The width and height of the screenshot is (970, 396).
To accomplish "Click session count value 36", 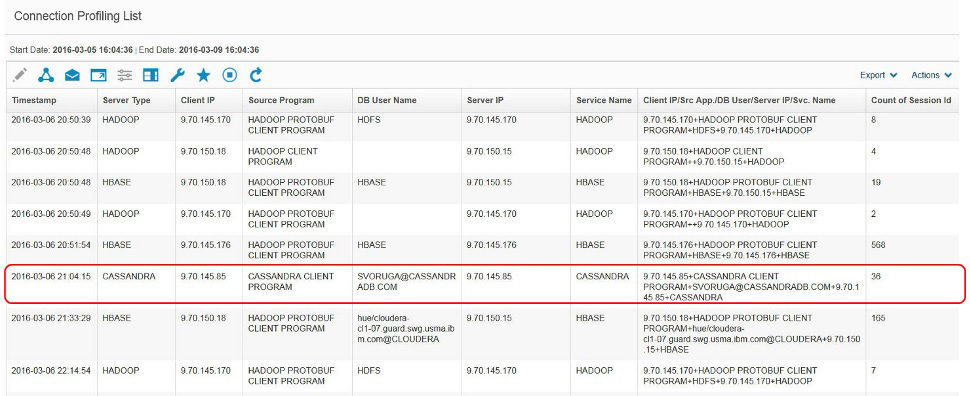I will click(x=875, y=276).
